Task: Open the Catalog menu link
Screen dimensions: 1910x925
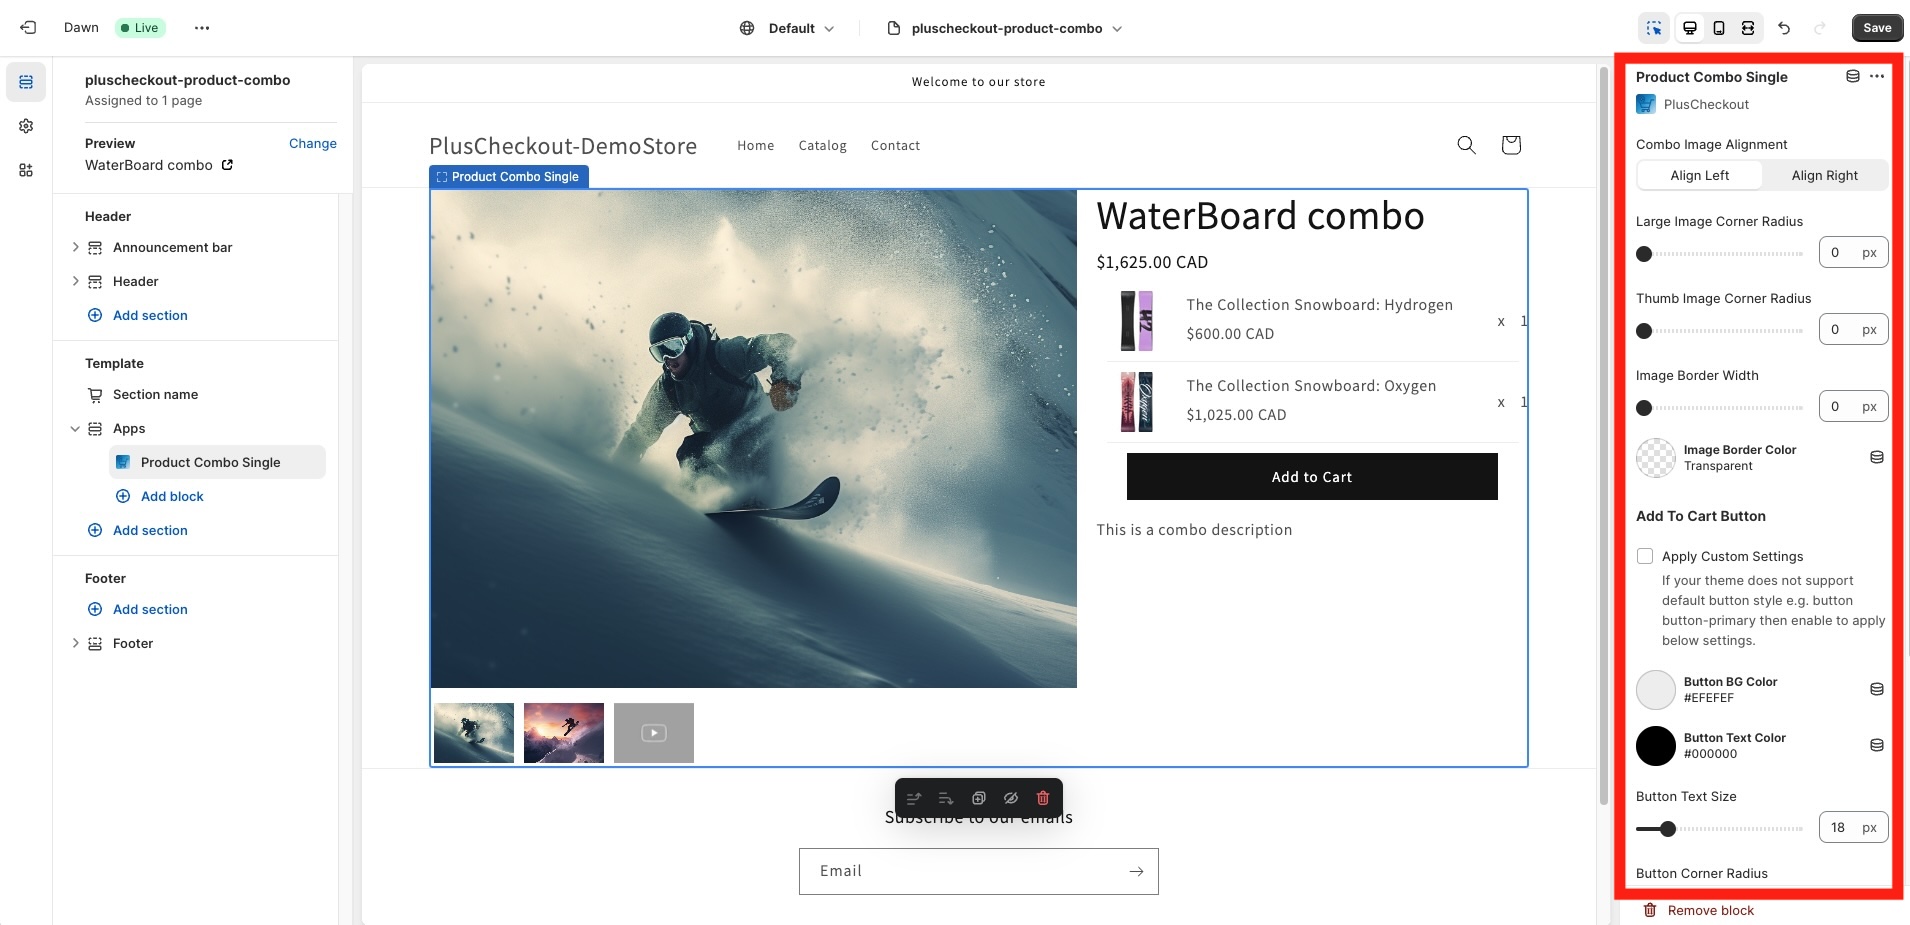Action: (x=822, y=145)
